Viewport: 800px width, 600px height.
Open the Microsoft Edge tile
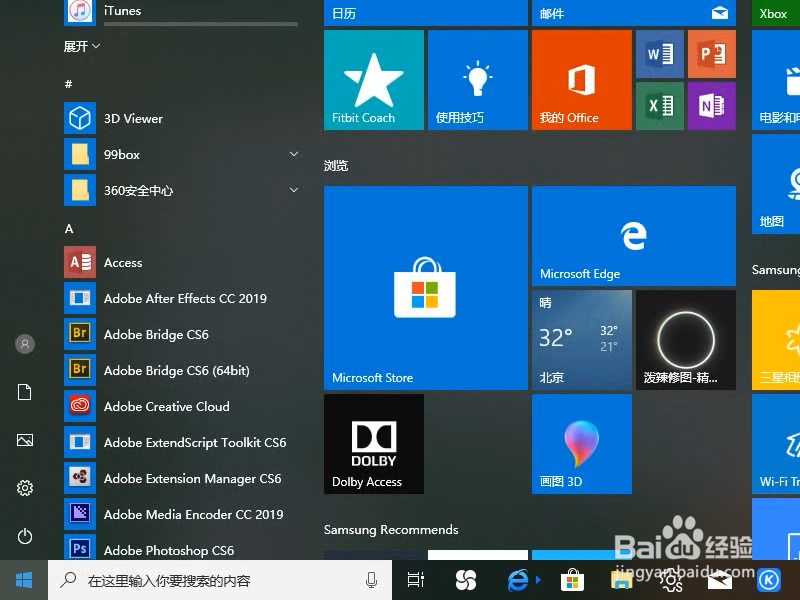[x=634, y=236]
